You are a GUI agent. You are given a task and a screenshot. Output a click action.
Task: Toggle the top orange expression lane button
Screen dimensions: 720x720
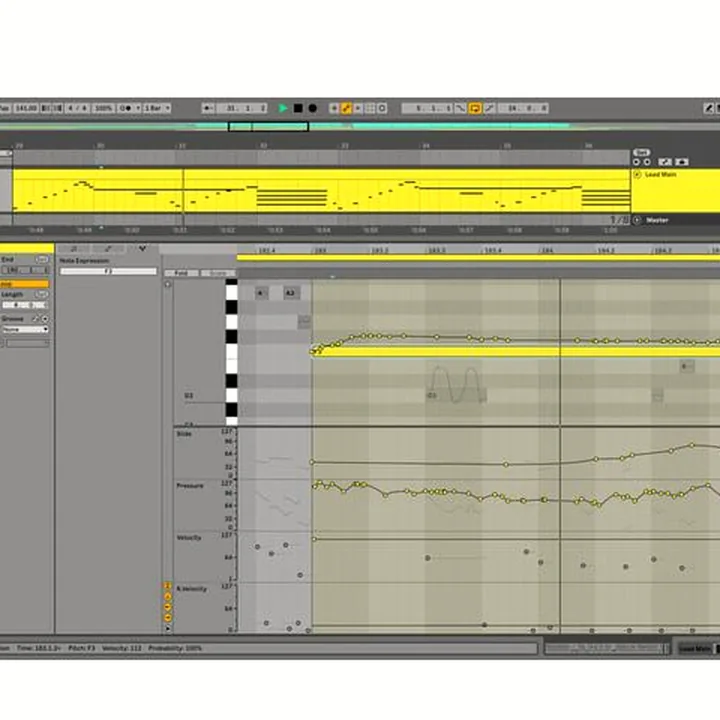click(168, 586)
